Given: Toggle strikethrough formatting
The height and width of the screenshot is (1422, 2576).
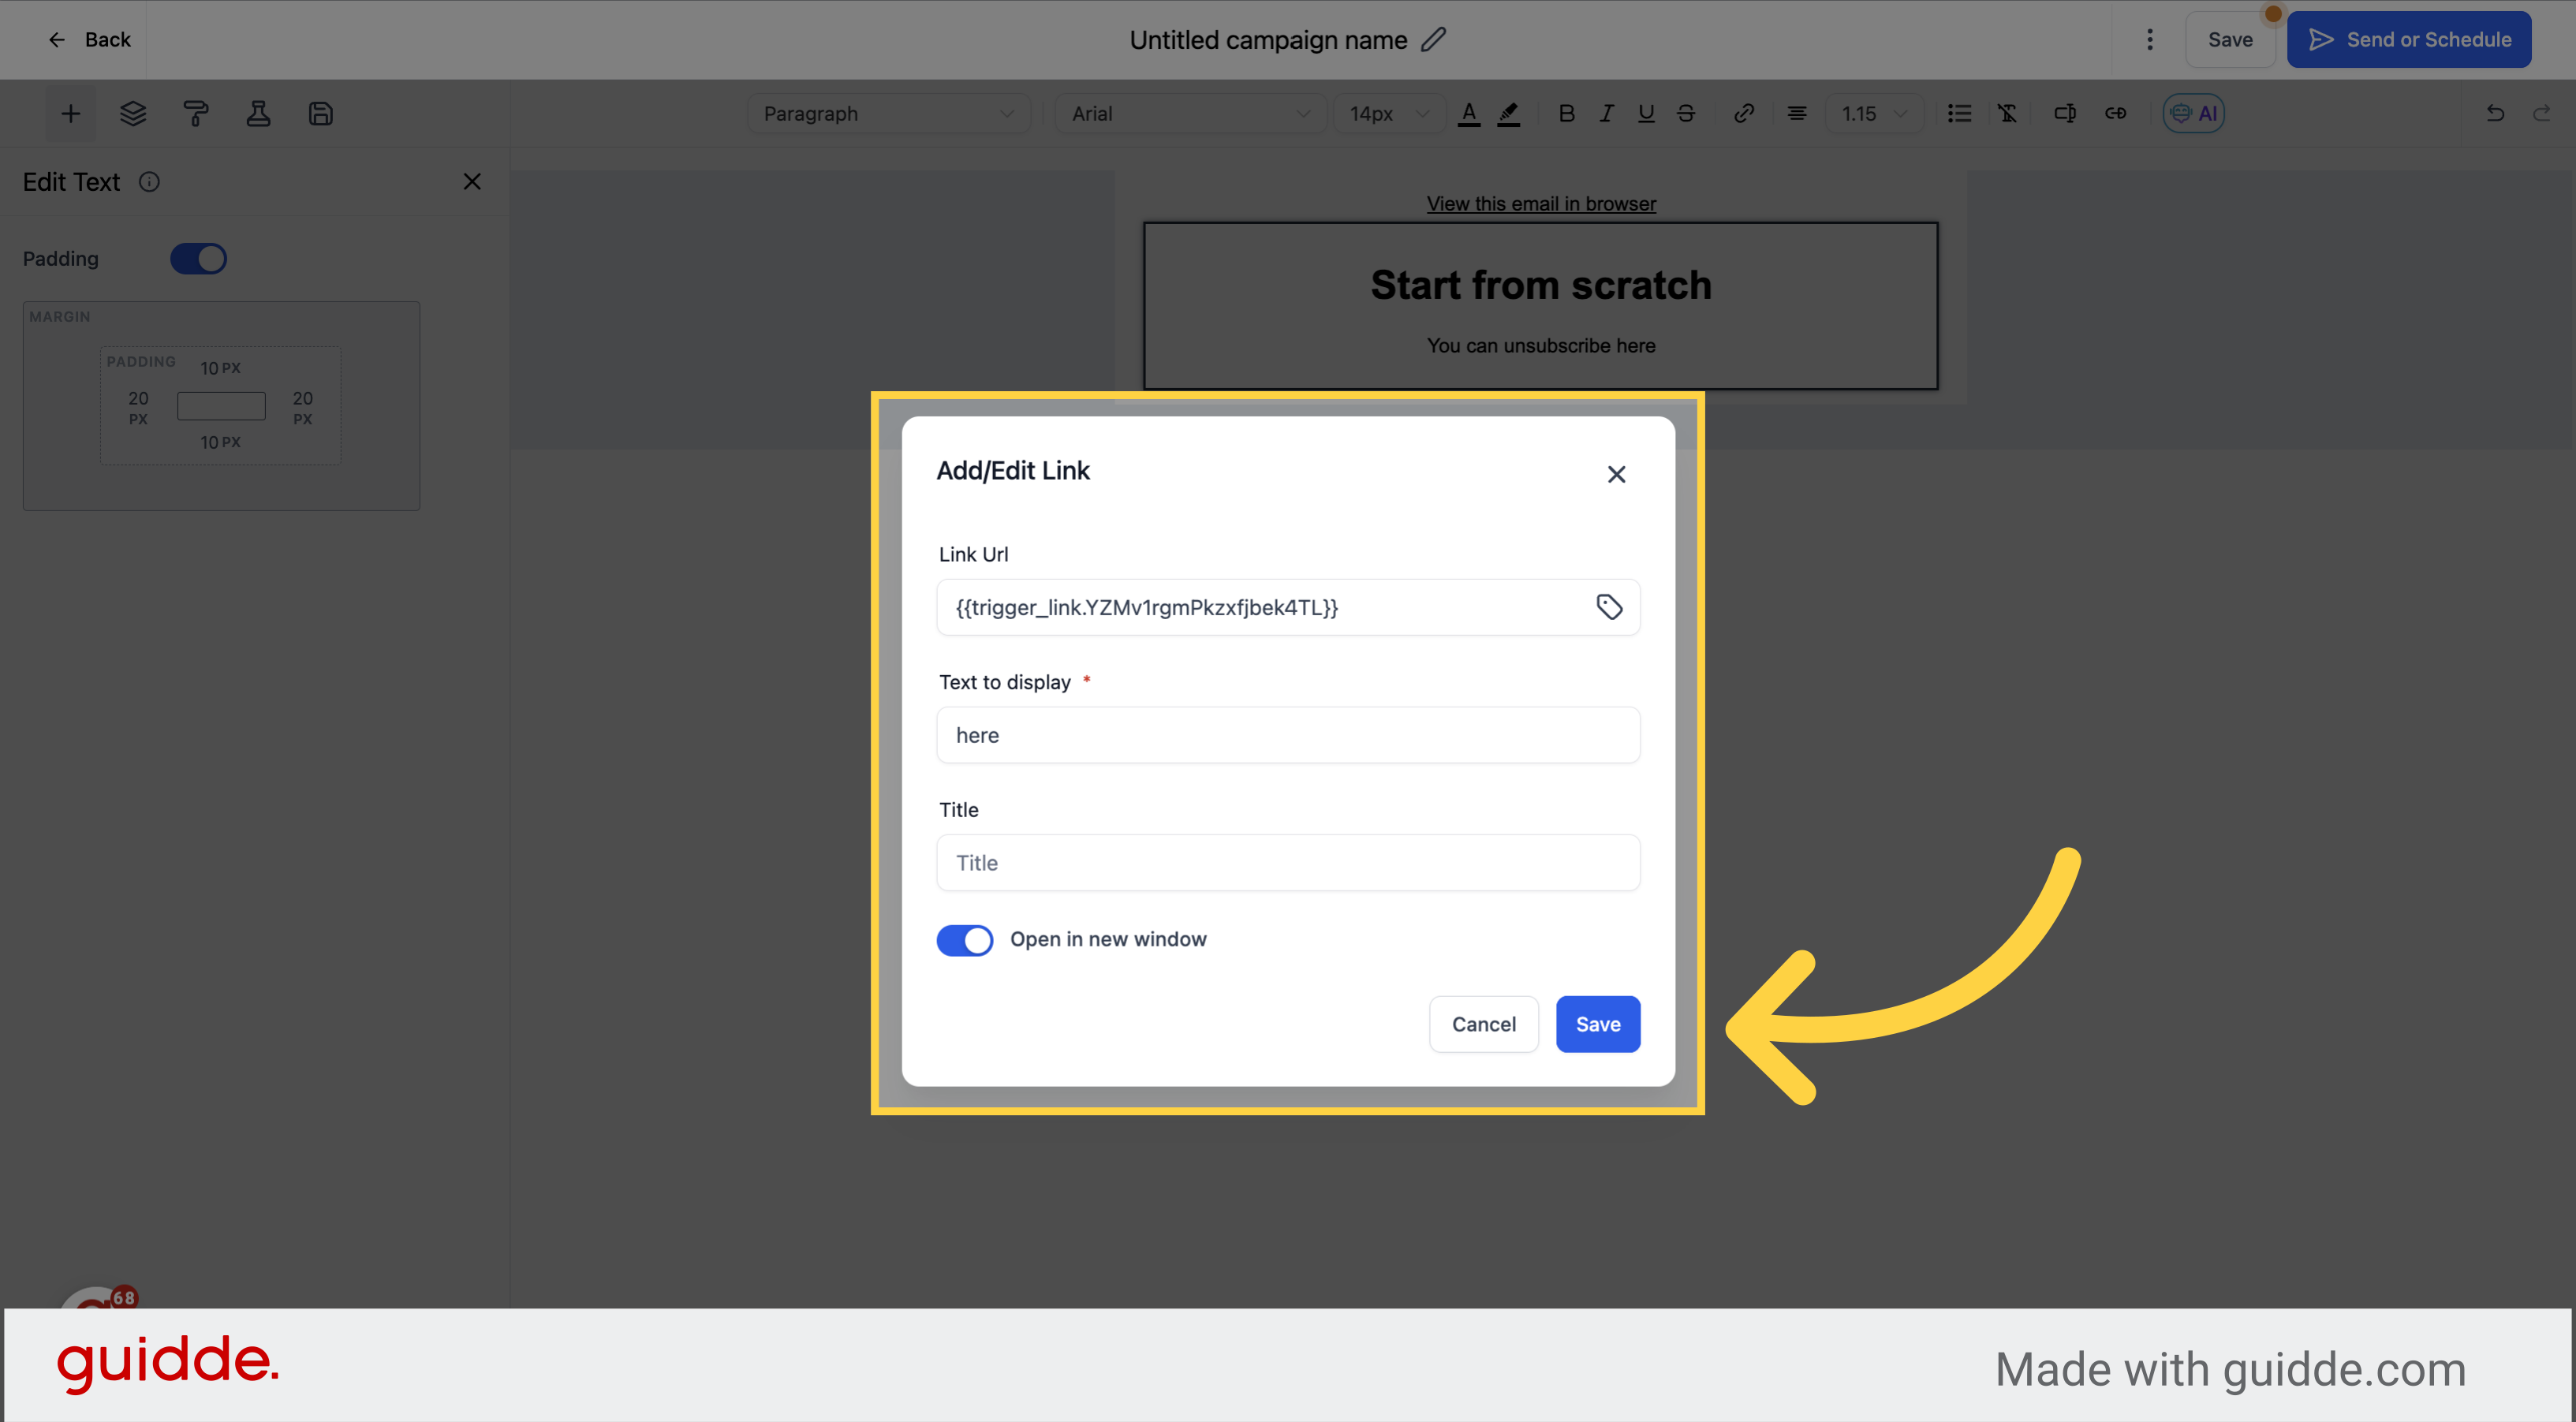Looking at the screenshot, I should click(x=1686, y=114).
